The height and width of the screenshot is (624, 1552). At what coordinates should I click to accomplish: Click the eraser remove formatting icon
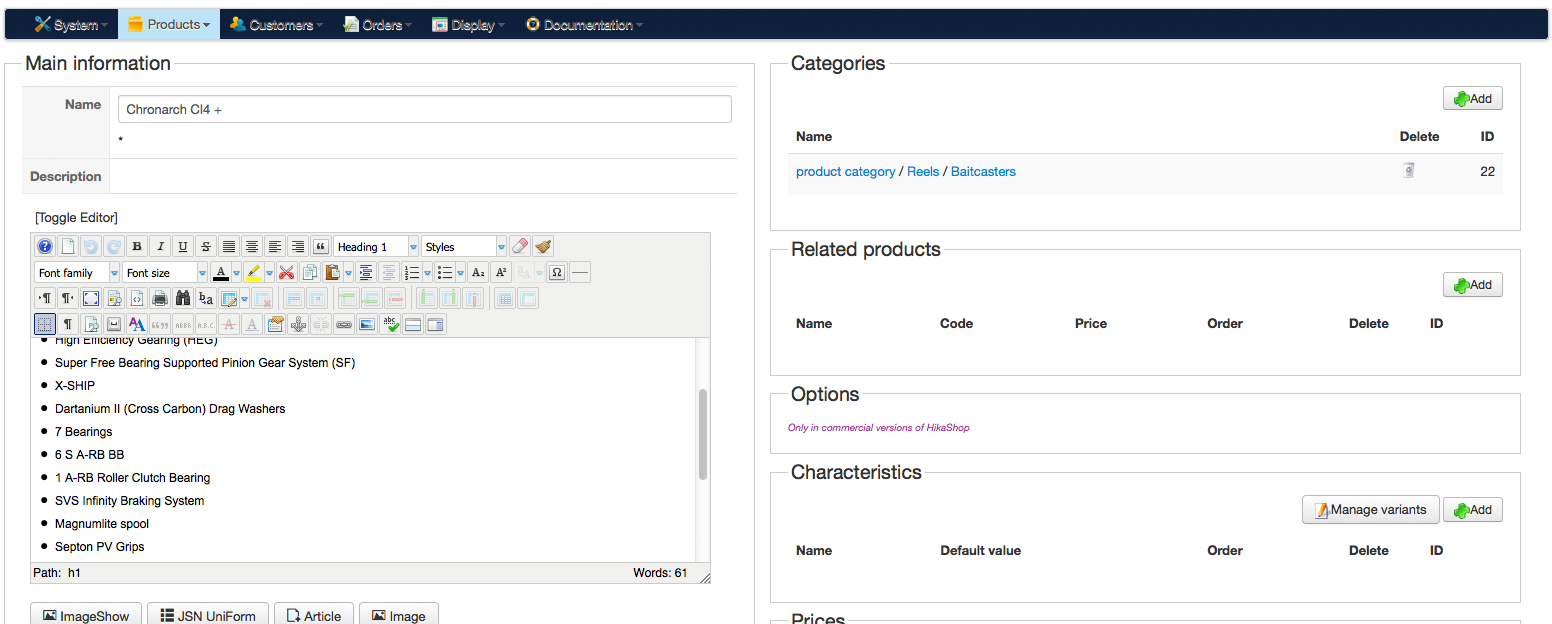520,247
